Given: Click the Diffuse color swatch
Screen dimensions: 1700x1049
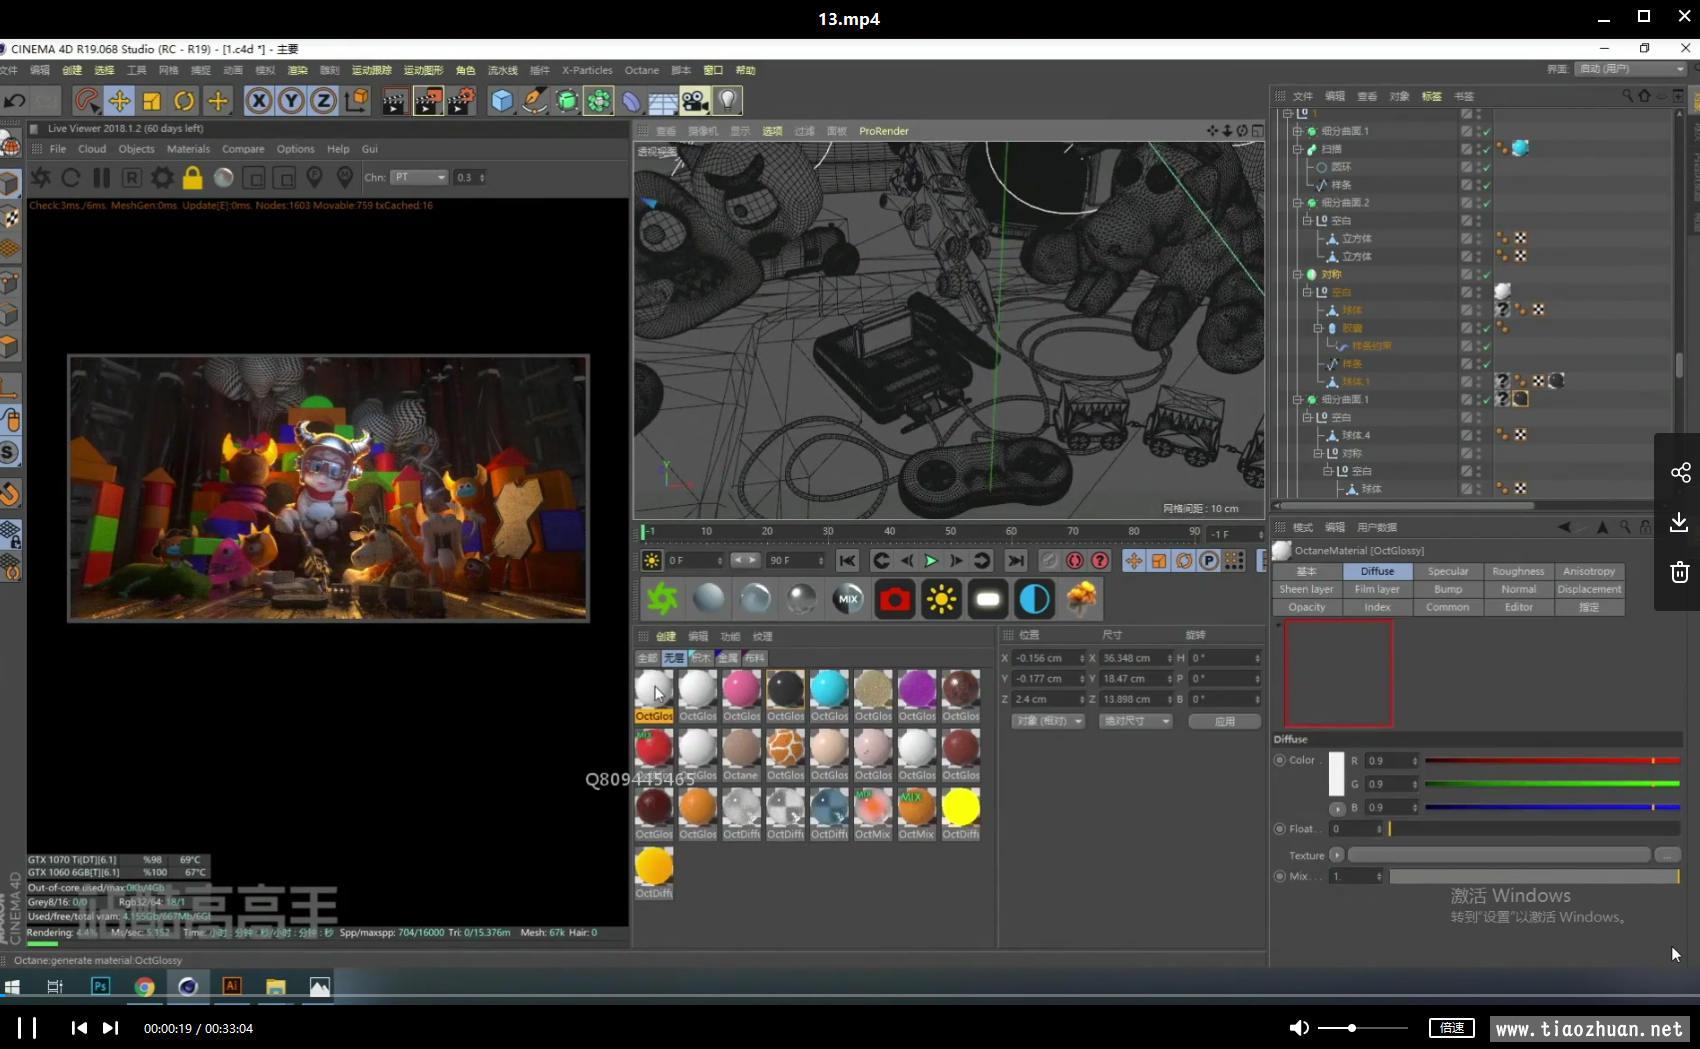Looking at the screenshot, I should 1336,774.
